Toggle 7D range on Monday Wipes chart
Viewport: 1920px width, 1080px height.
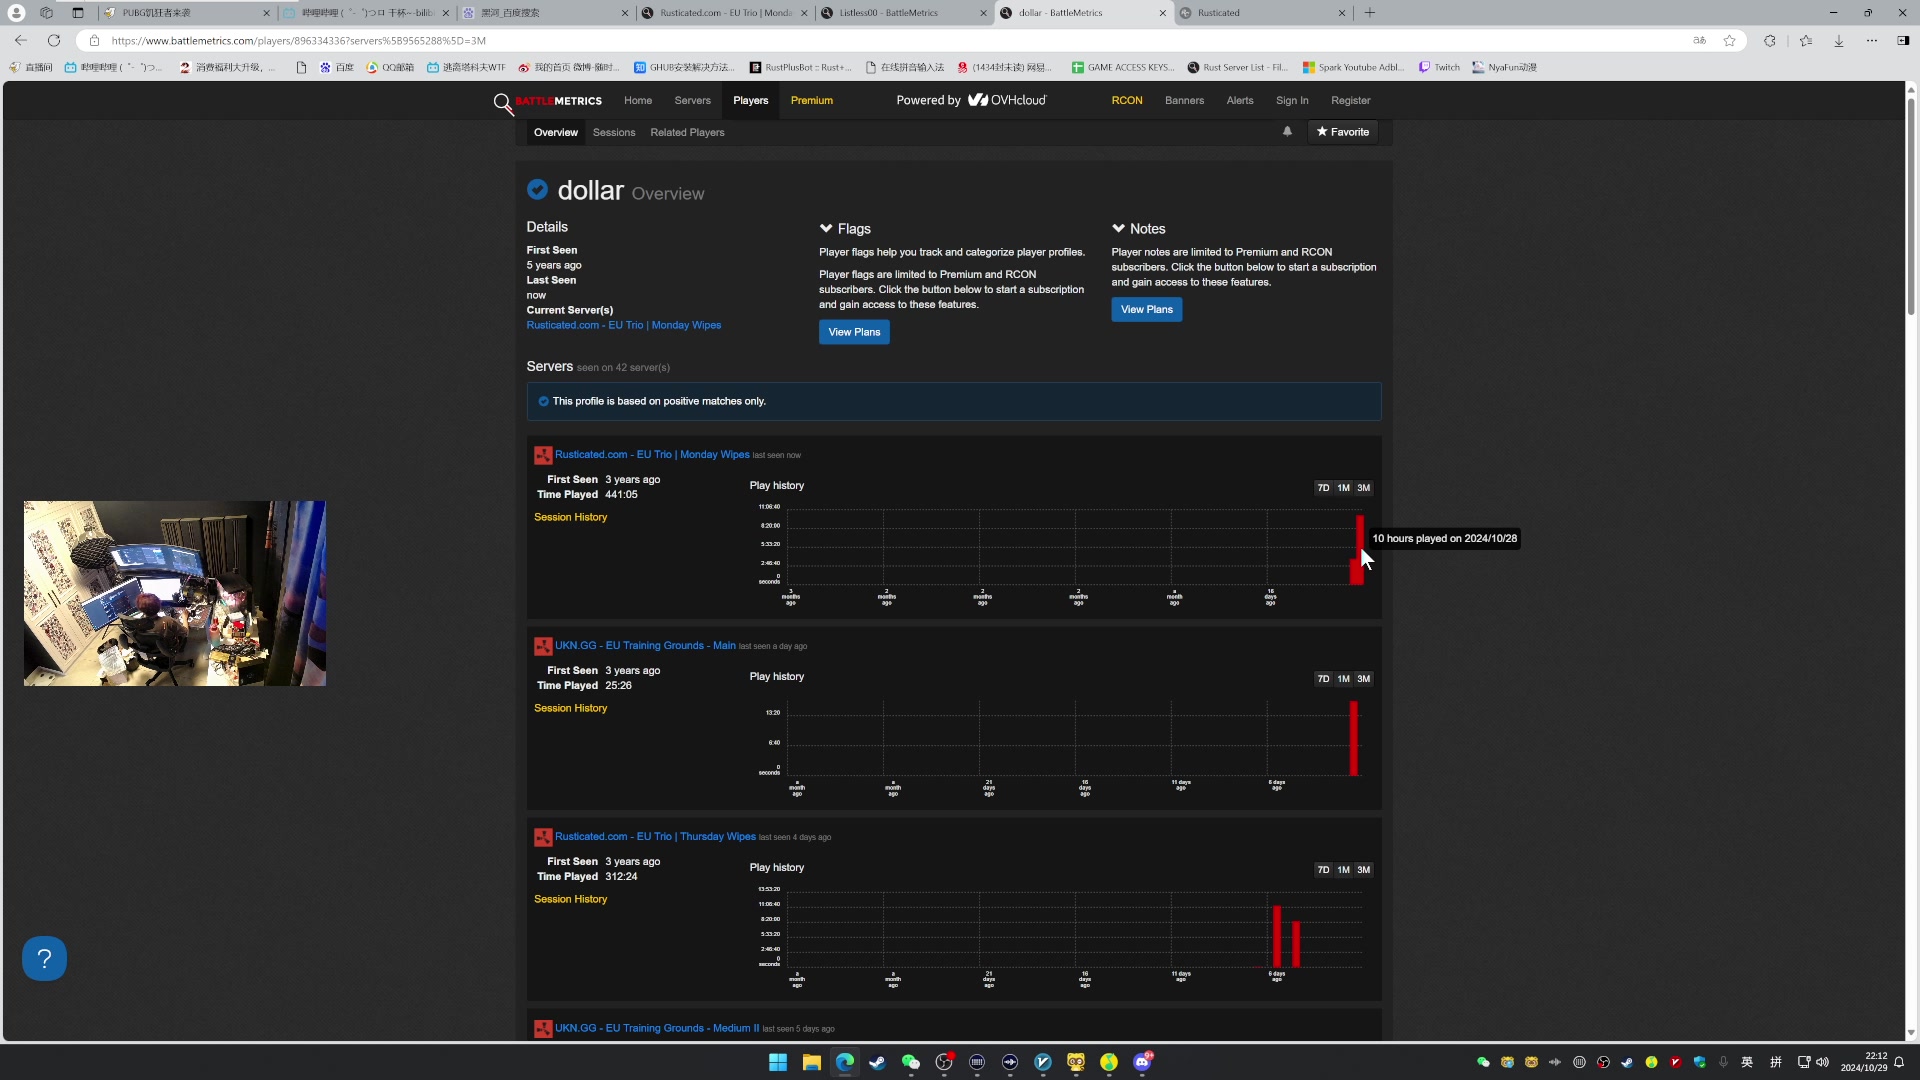pyautogui.click(x=1323, y=488)
